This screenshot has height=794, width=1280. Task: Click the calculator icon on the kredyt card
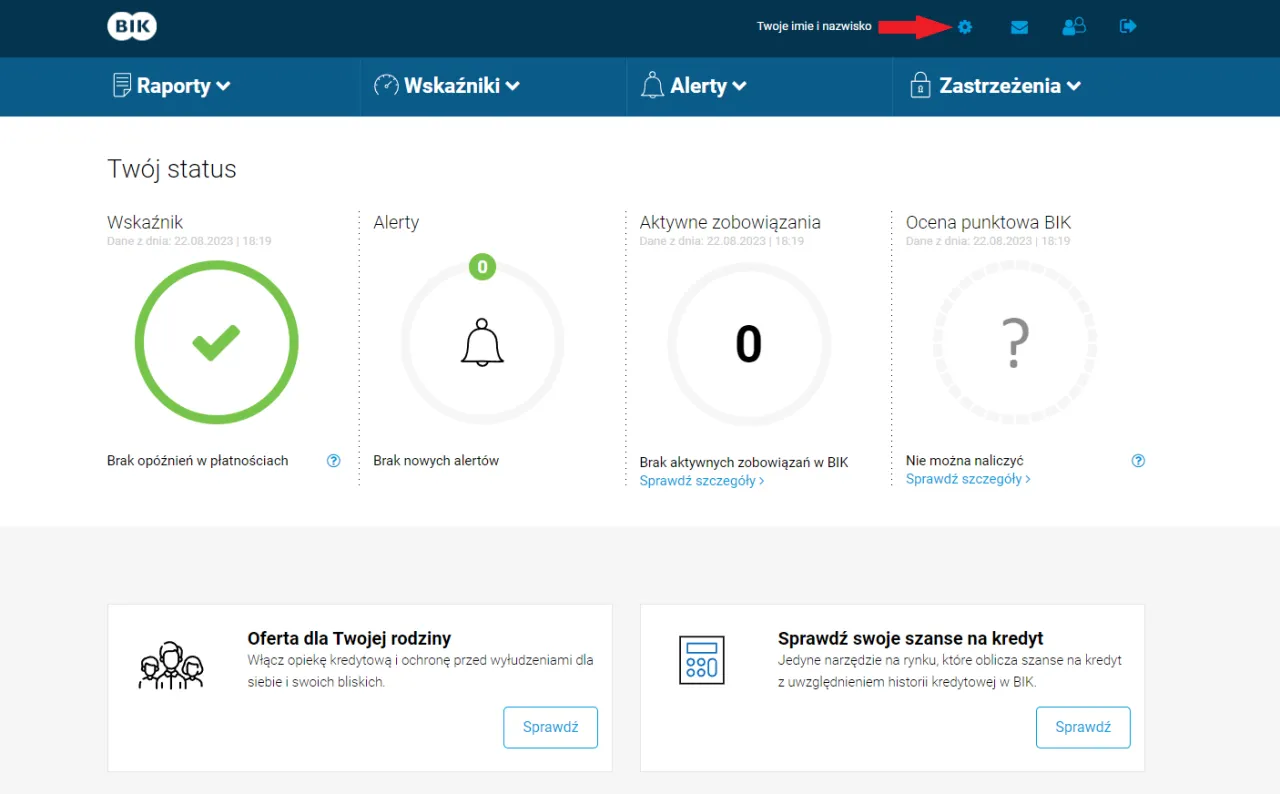tap(702, 660)
